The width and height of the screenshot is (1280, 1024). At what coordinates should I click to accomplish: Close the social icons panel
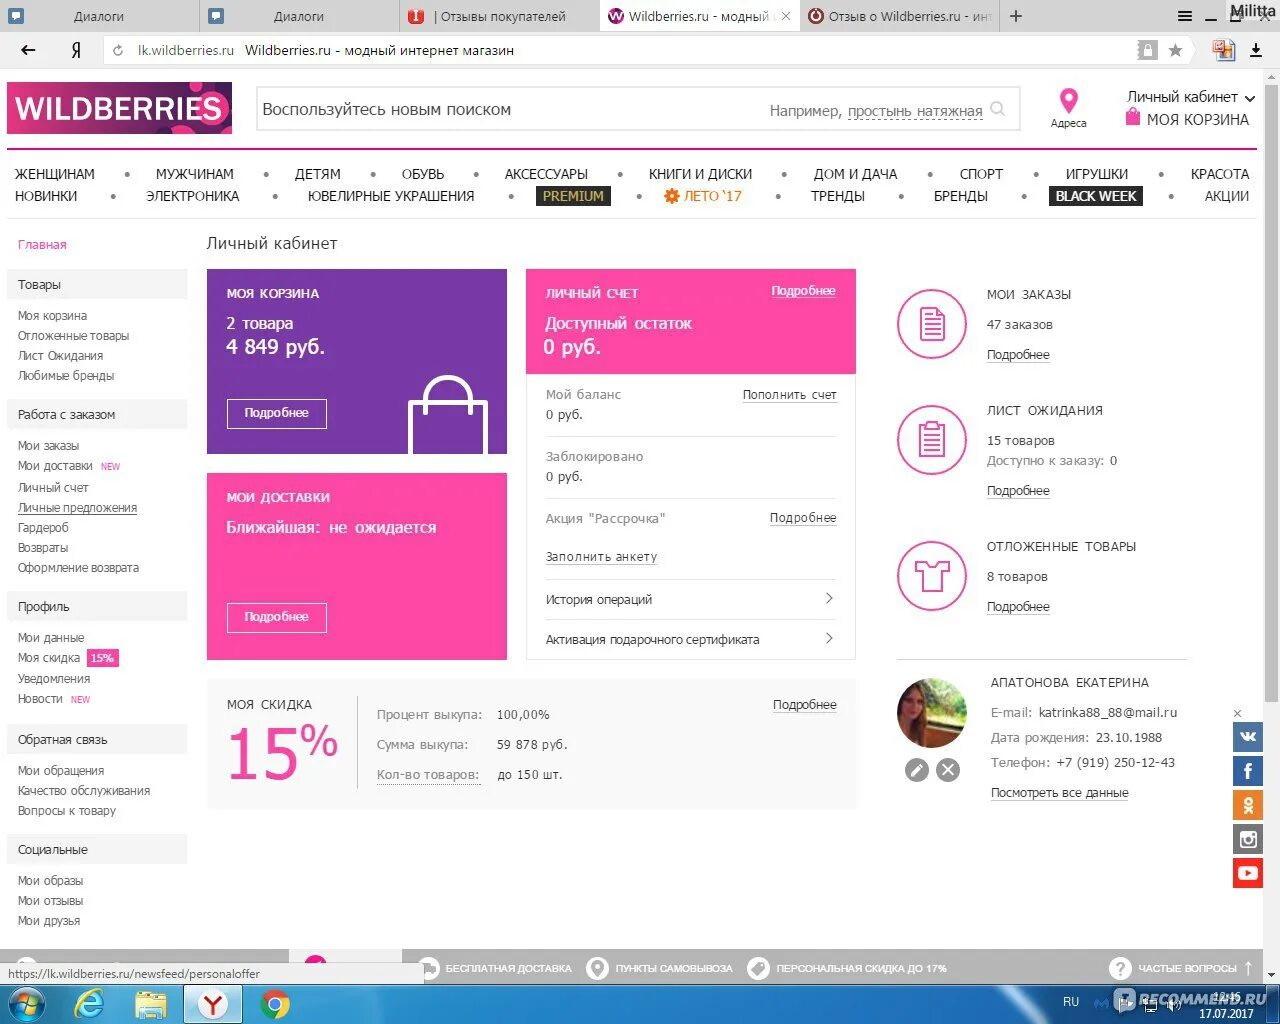tap(1237, 713)
